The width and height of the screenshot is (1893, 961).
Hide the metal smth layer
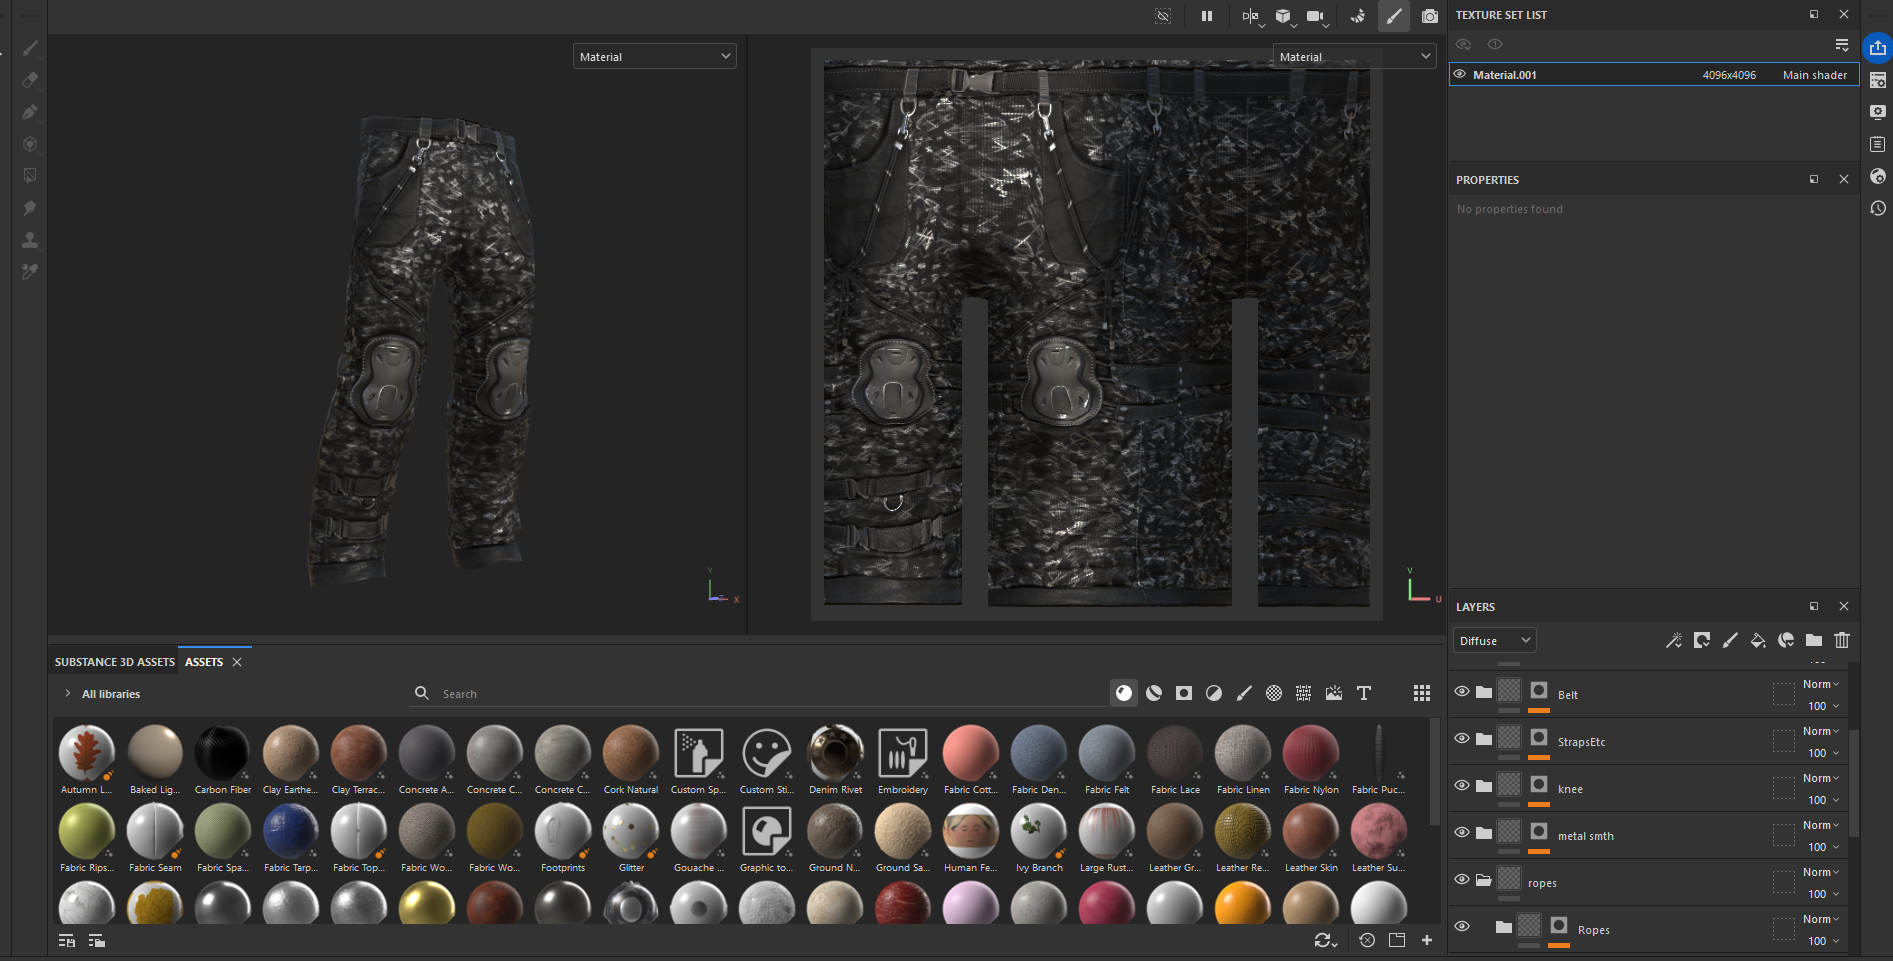click(1462, 832)
